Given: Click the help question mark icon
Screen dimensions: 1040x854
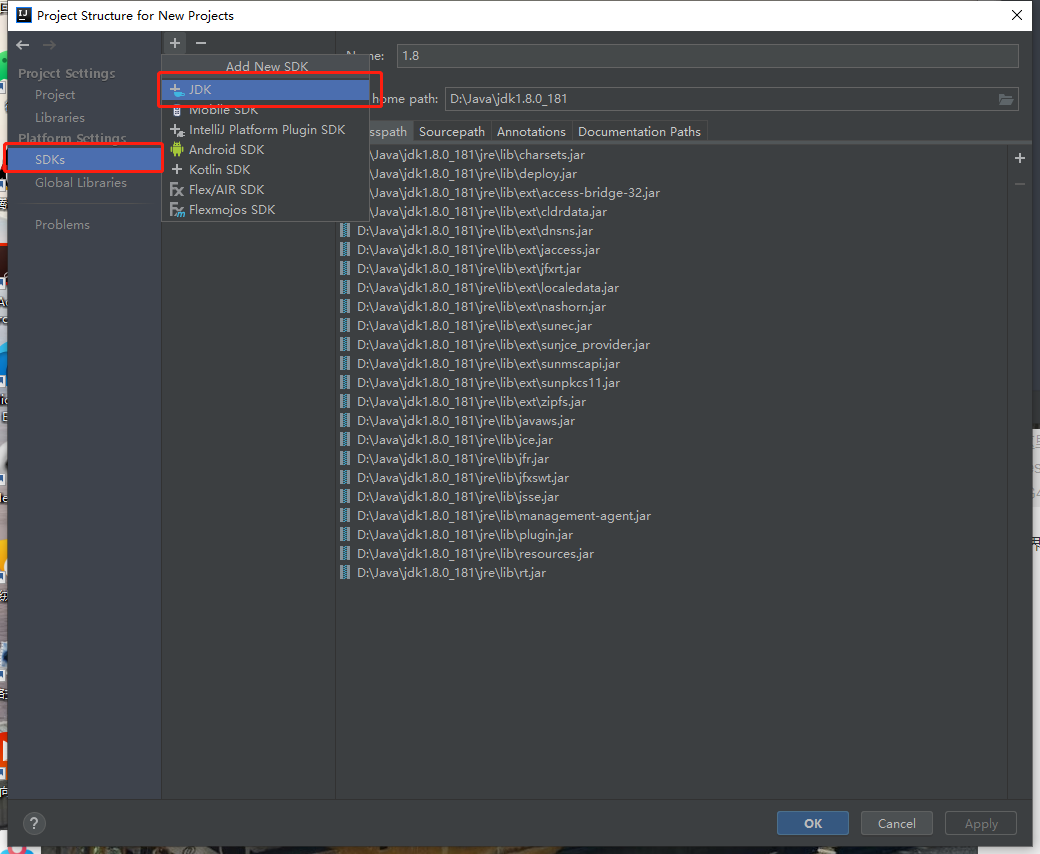Looking at the screenshot, I should pos(33,823).
